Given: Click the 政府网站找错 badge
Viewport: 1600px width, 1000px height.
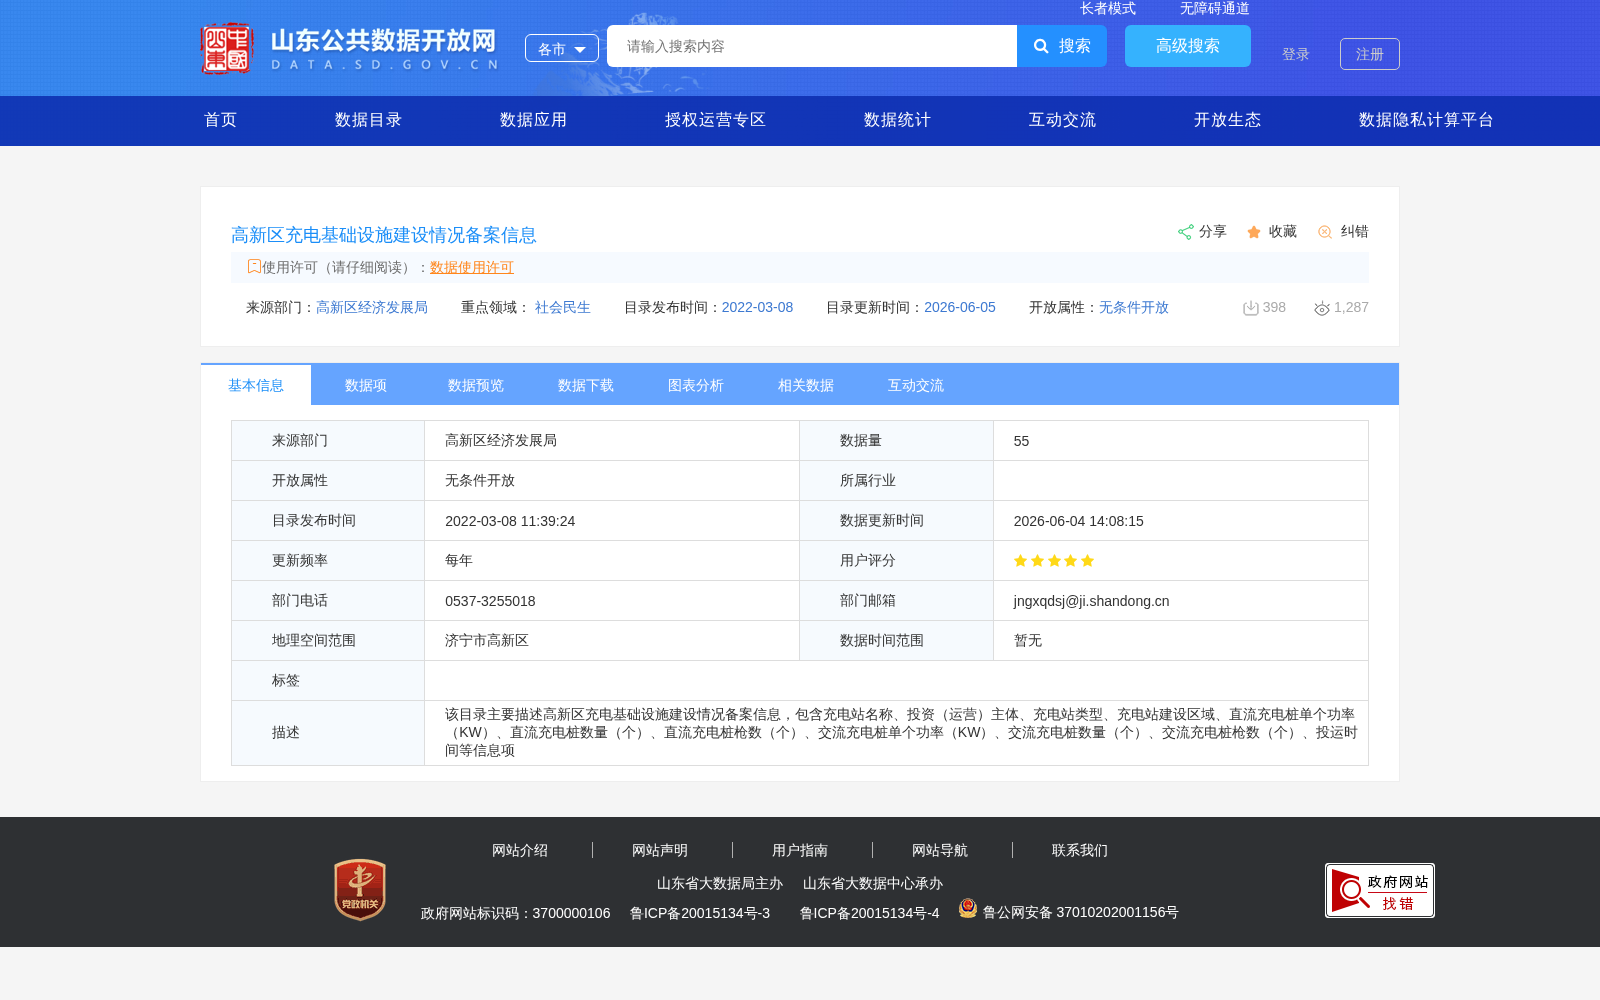Looking at the screenshot, I should tap(1380, 890).
